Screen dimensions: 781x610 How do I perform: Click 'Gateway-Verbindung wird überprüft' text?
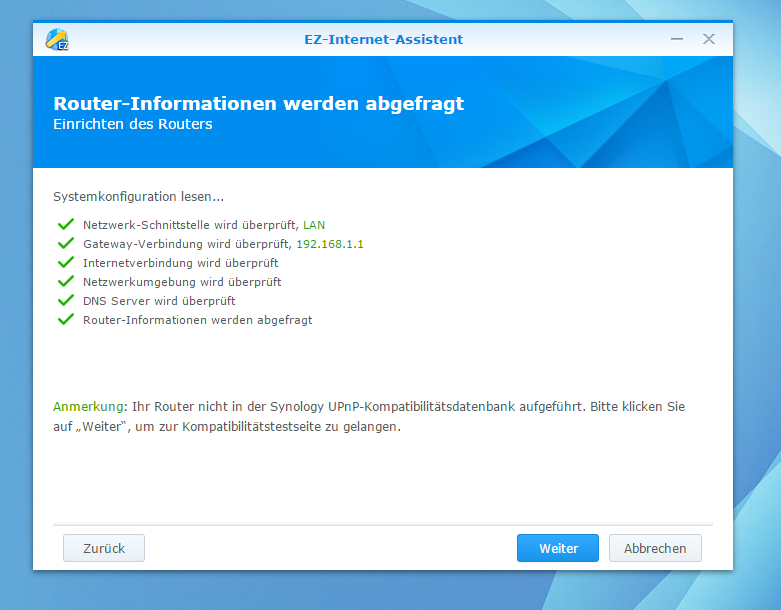point(187,244)
